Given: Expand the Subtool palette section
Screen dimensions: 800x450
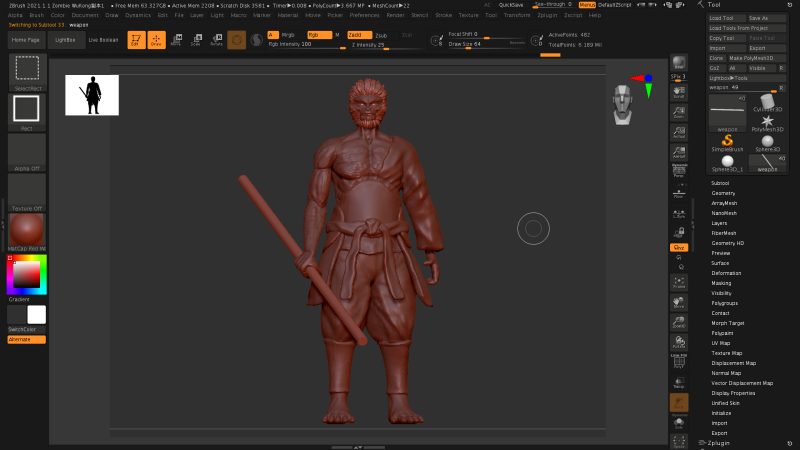Looking at the screenshot, I should (x=720, y=183).
